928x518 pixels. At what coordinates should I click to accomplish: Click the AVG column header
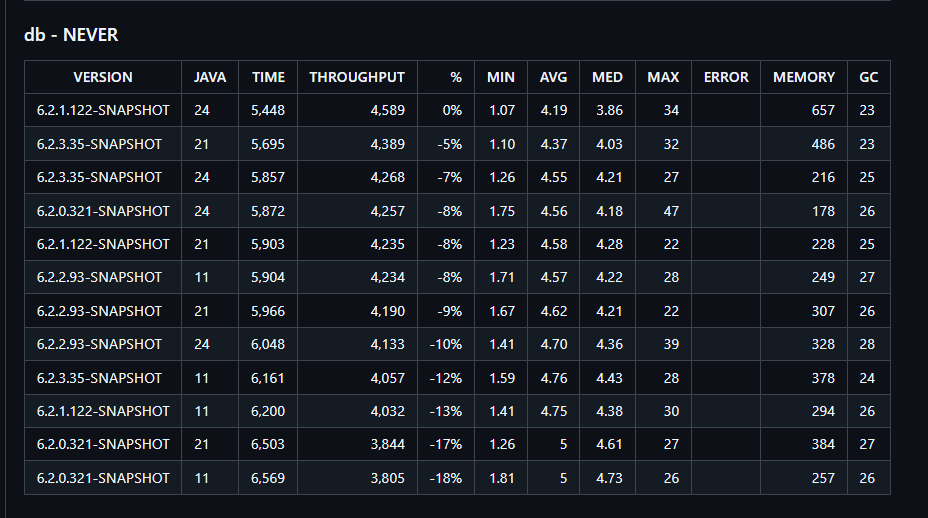pos(553,77)
